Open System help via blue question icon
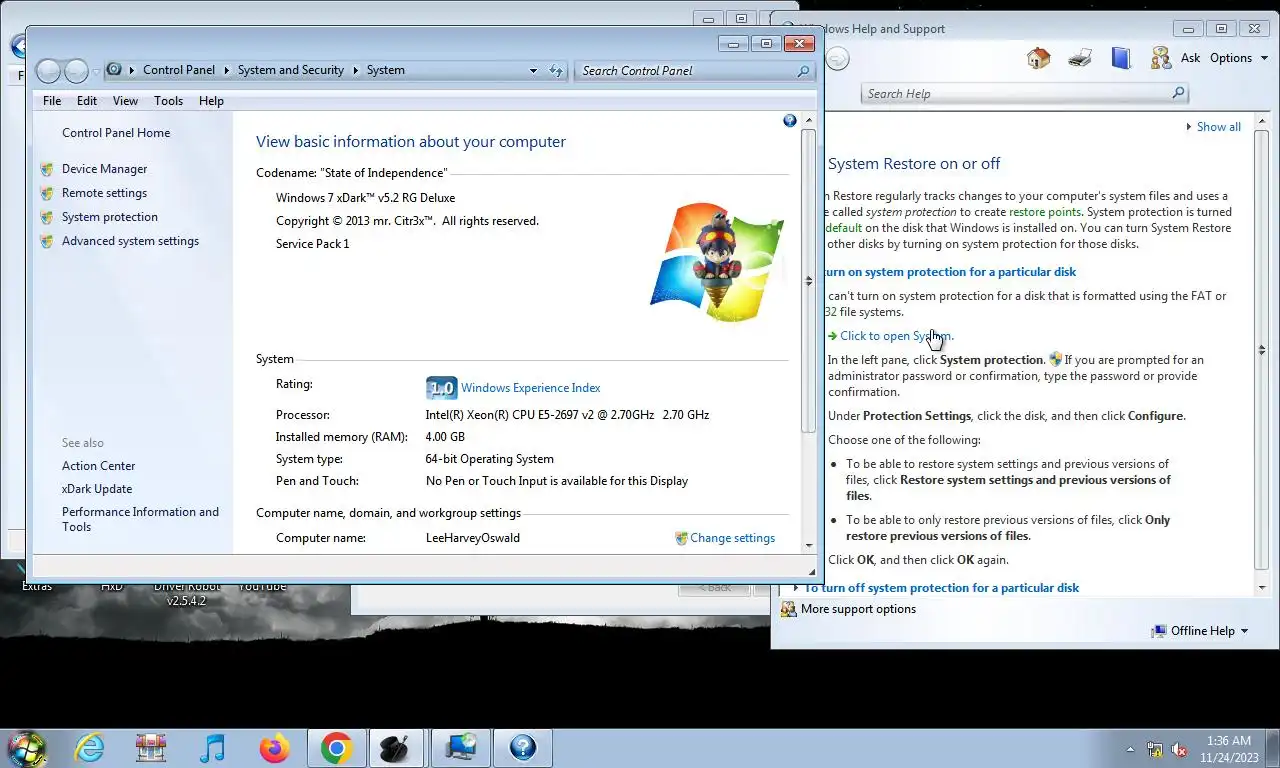Screen dimensions: 1280x768 pos(790,121)
